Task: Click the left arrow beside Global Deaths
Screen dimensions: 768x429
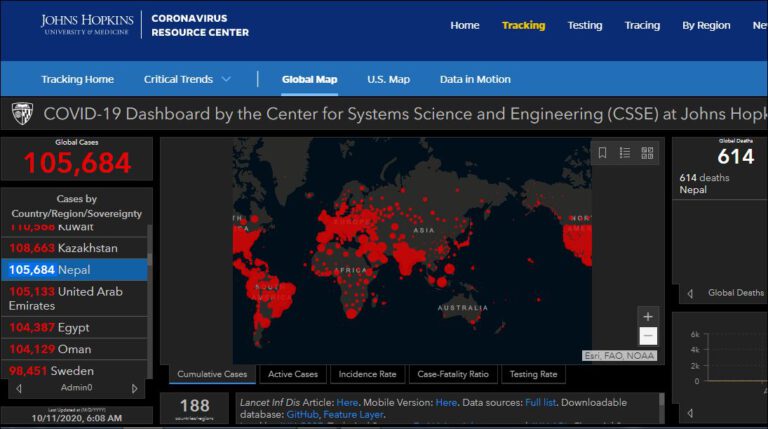Action: click(x=689, y=293)
